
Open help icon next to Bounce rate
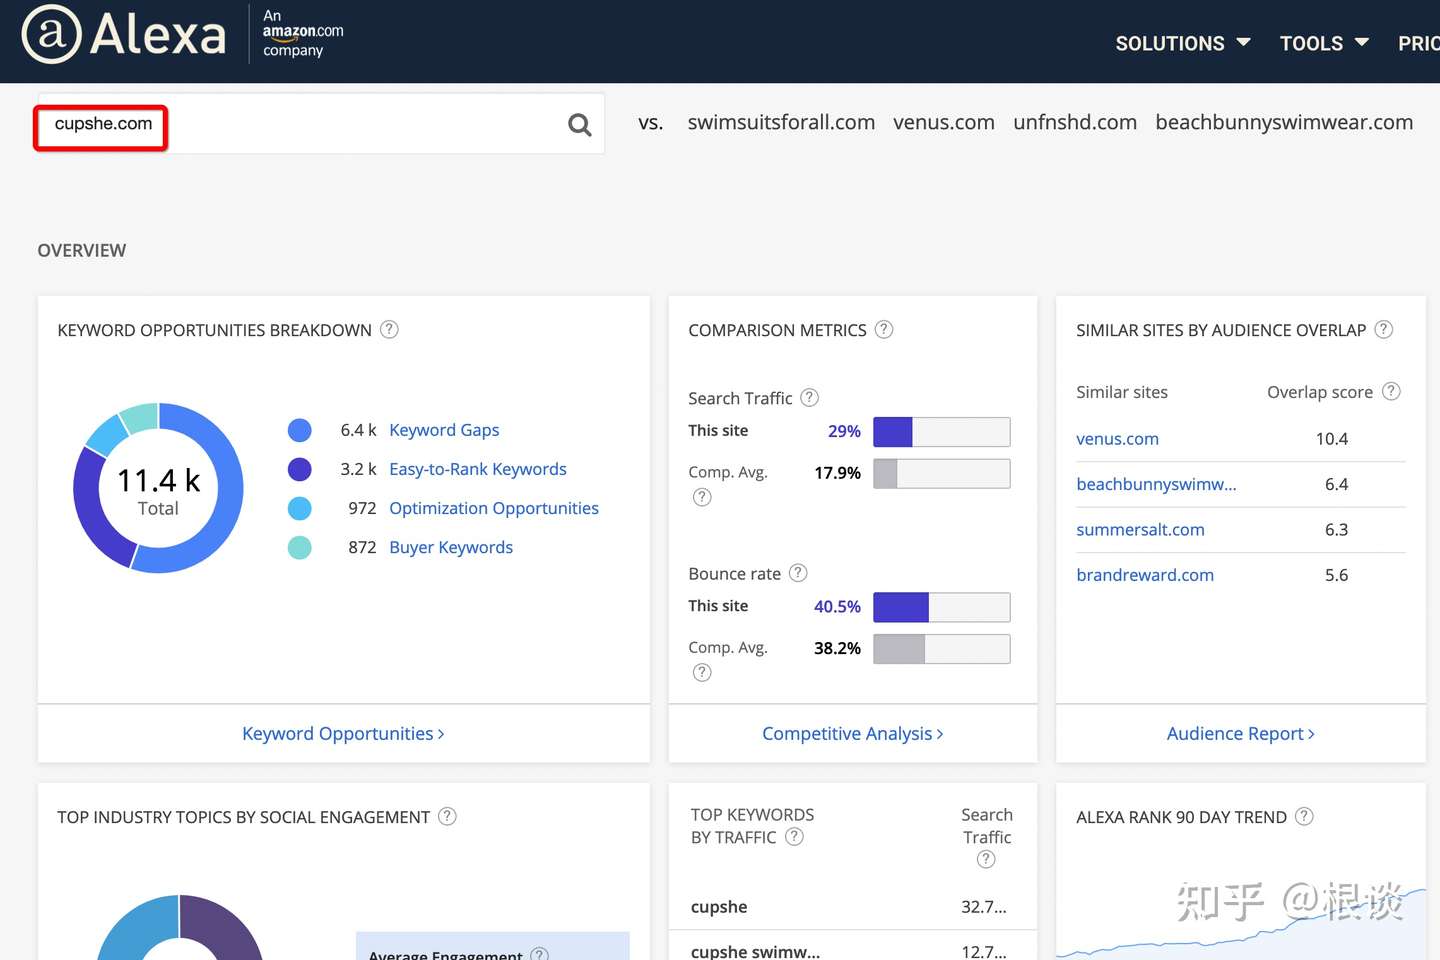(x=798, y=572)
